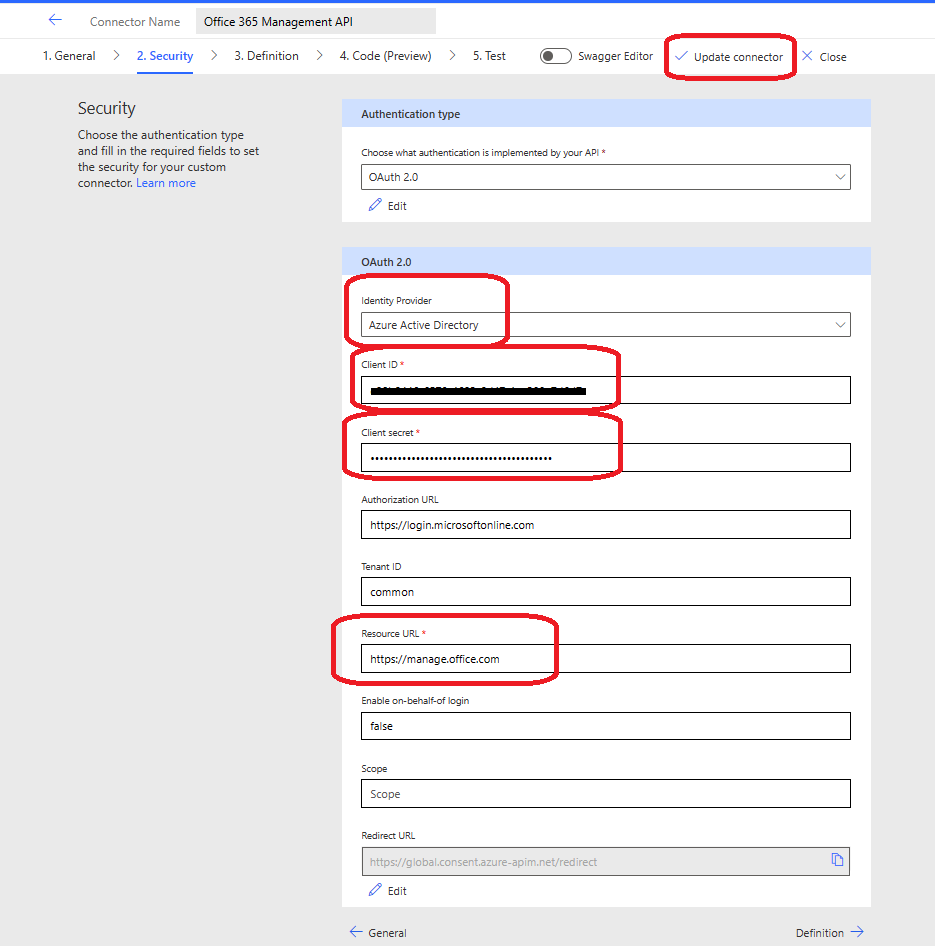935x946 pixels.
Task: Click the left arrow beside General at bottom
Action: 355,932
